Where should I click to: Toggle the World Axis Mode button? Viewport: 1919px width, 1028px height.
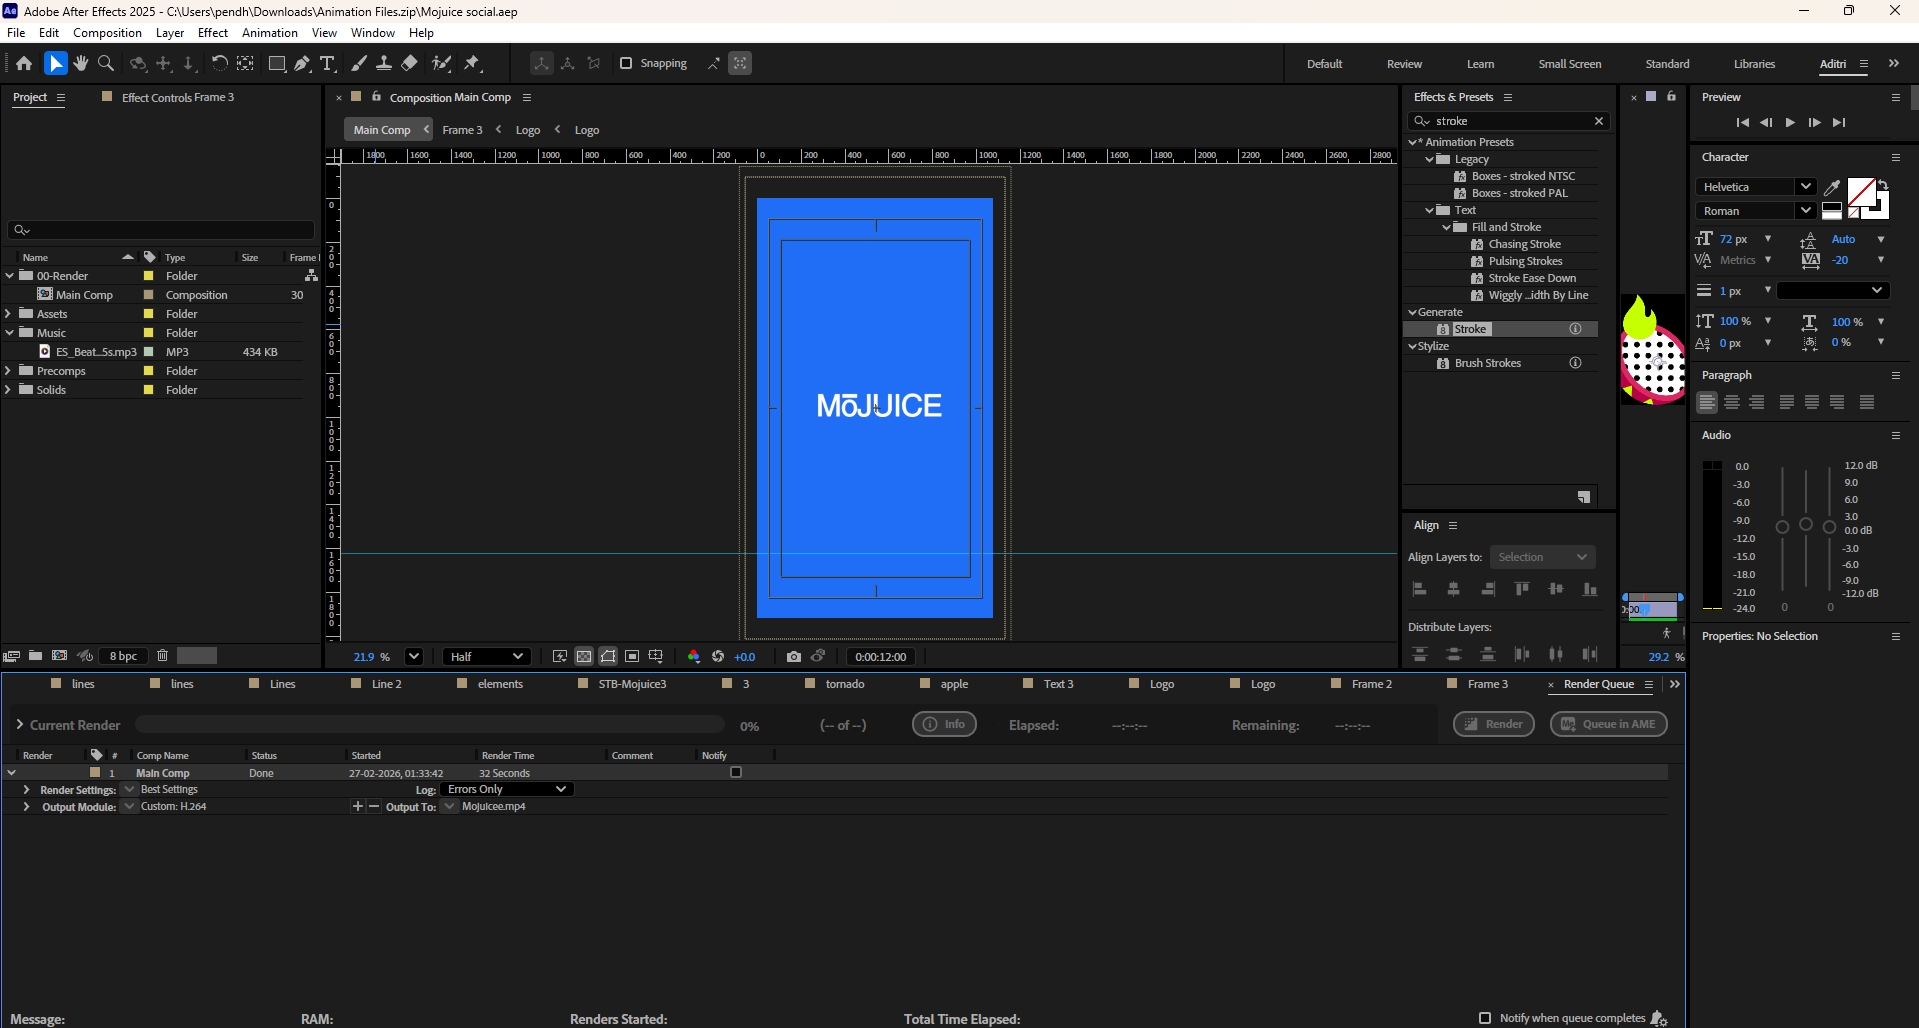pos(568,63)
